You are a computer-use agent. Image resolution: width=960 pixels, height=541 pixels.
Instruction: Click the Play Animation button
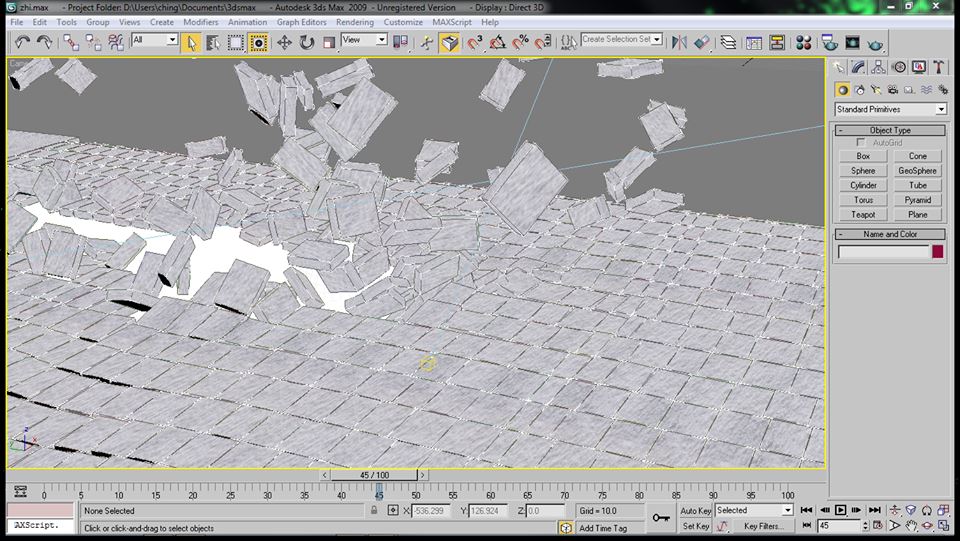840,510
